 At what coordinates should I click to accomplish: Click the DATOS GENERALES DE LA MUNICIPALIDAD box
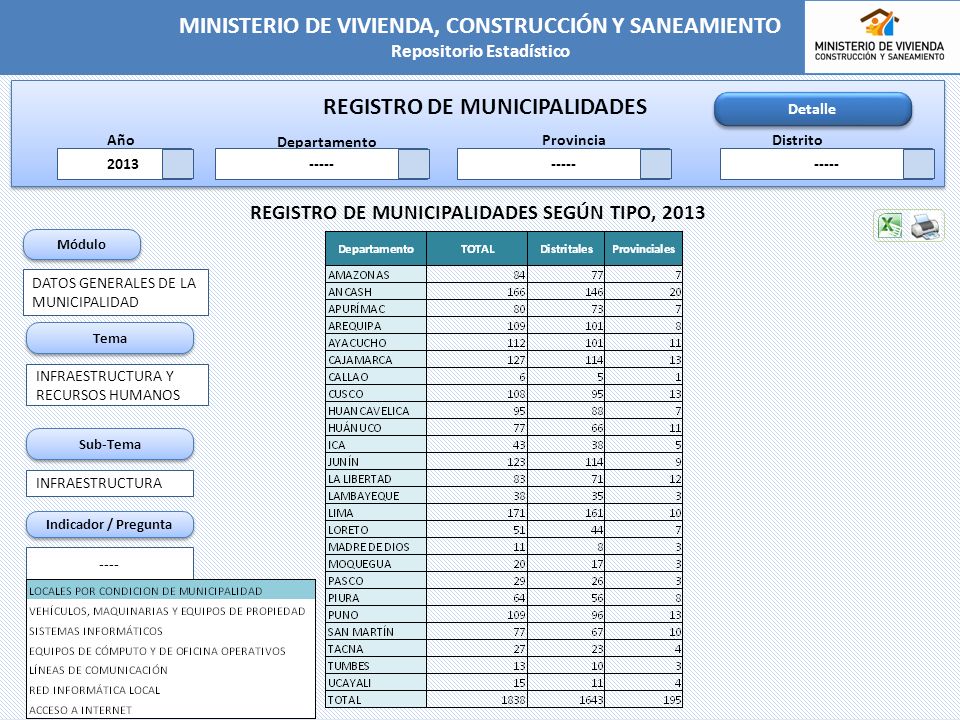(116, 293)
